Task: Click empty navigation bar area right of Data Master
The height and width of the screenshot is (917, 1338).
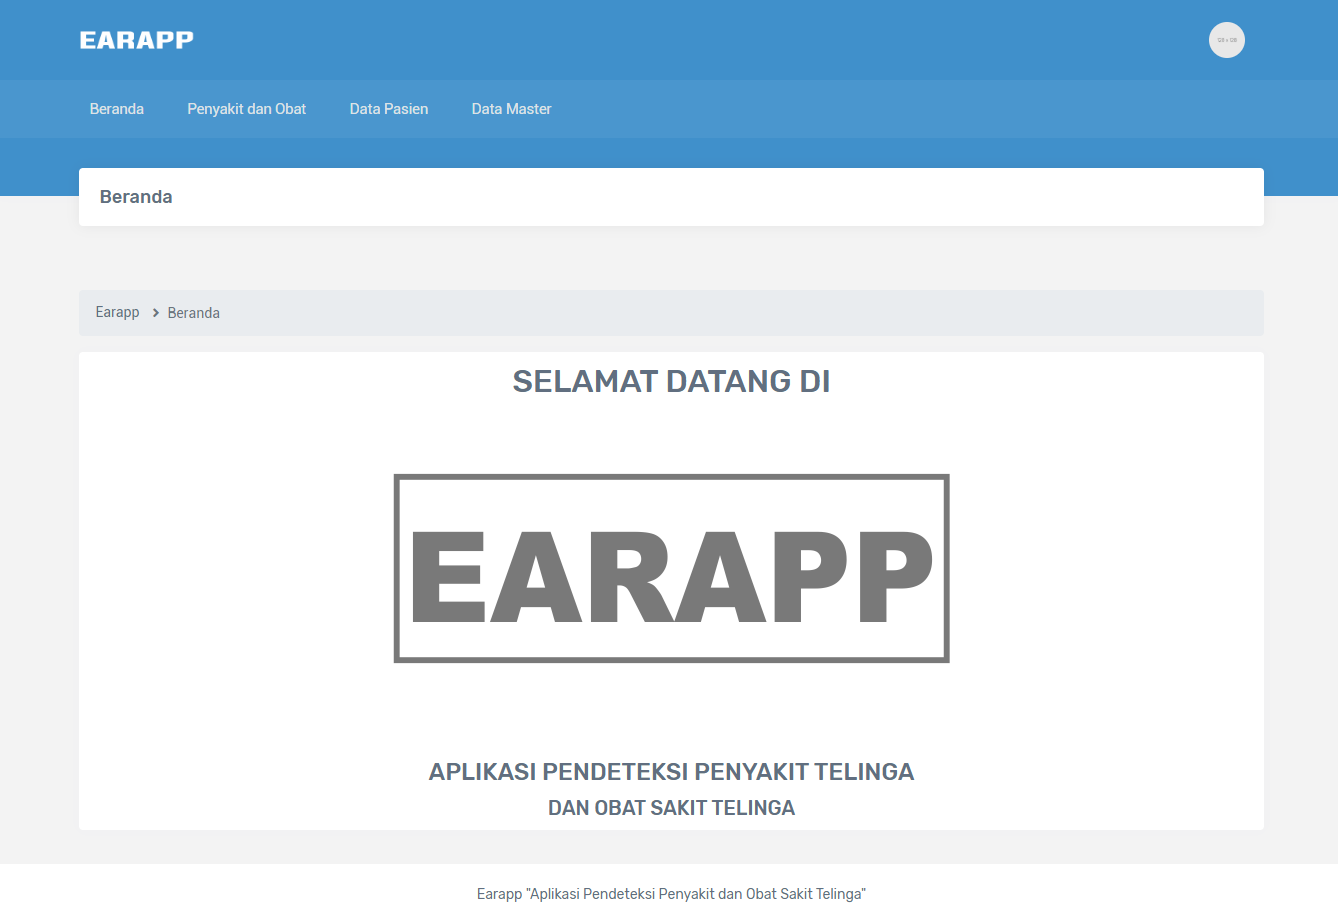Action: pyautogui.click(x=900, y=109)
